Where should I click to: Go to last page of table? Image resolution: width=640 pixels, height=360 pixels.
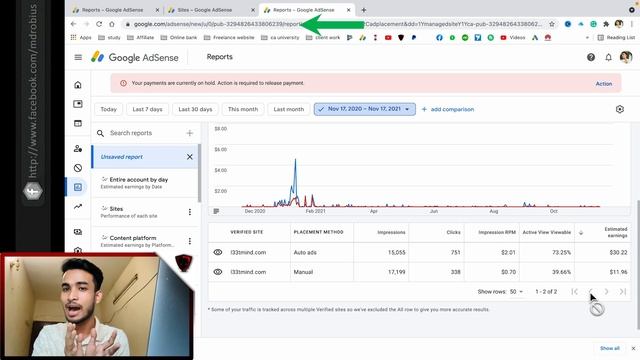tap(622, 291)
